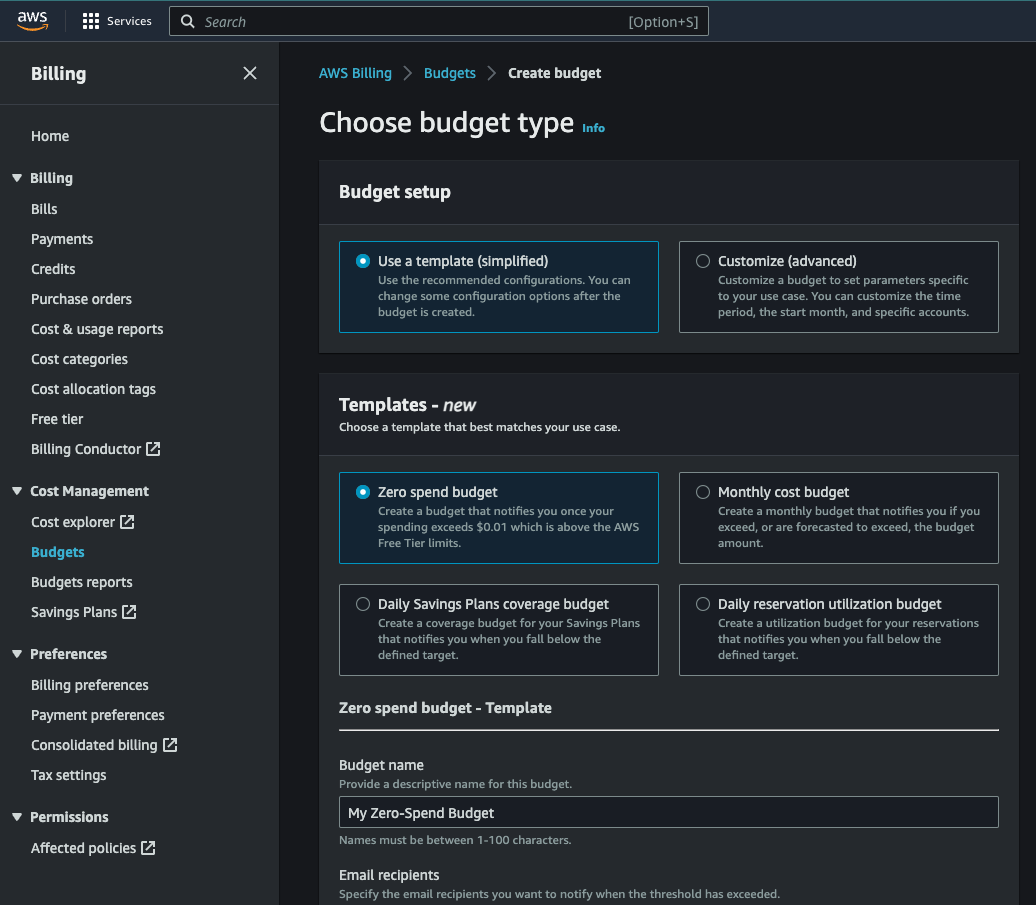Viewport: 1036px width, 905px height.
Task: Open Affected policies external link icon
Action: pos(148,848)
